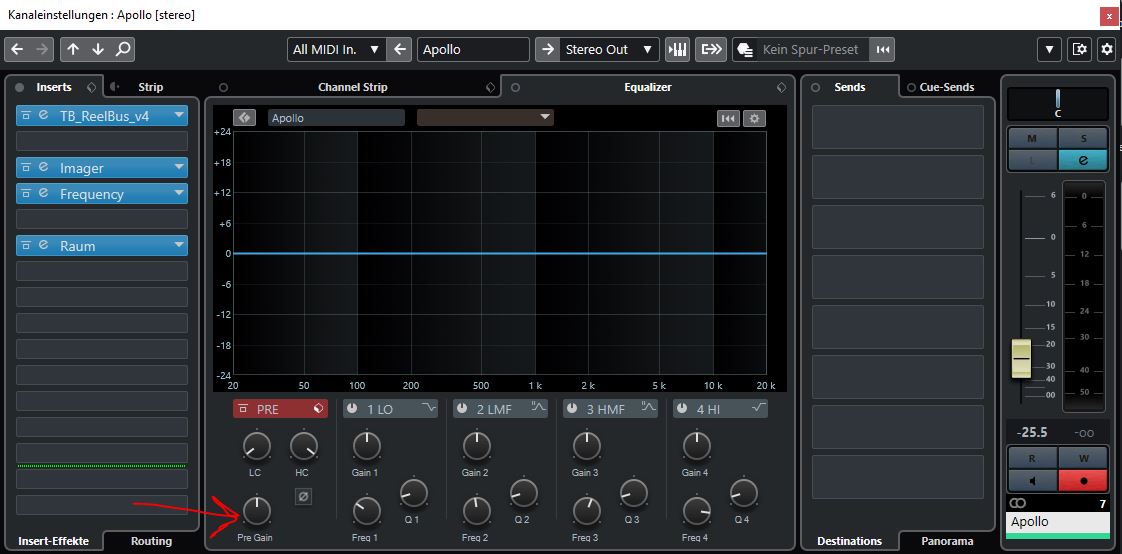The width and height of the screenshot is (1122, 554).
Task: Open the equalizer settings gear icon
Action: (754, 118)
